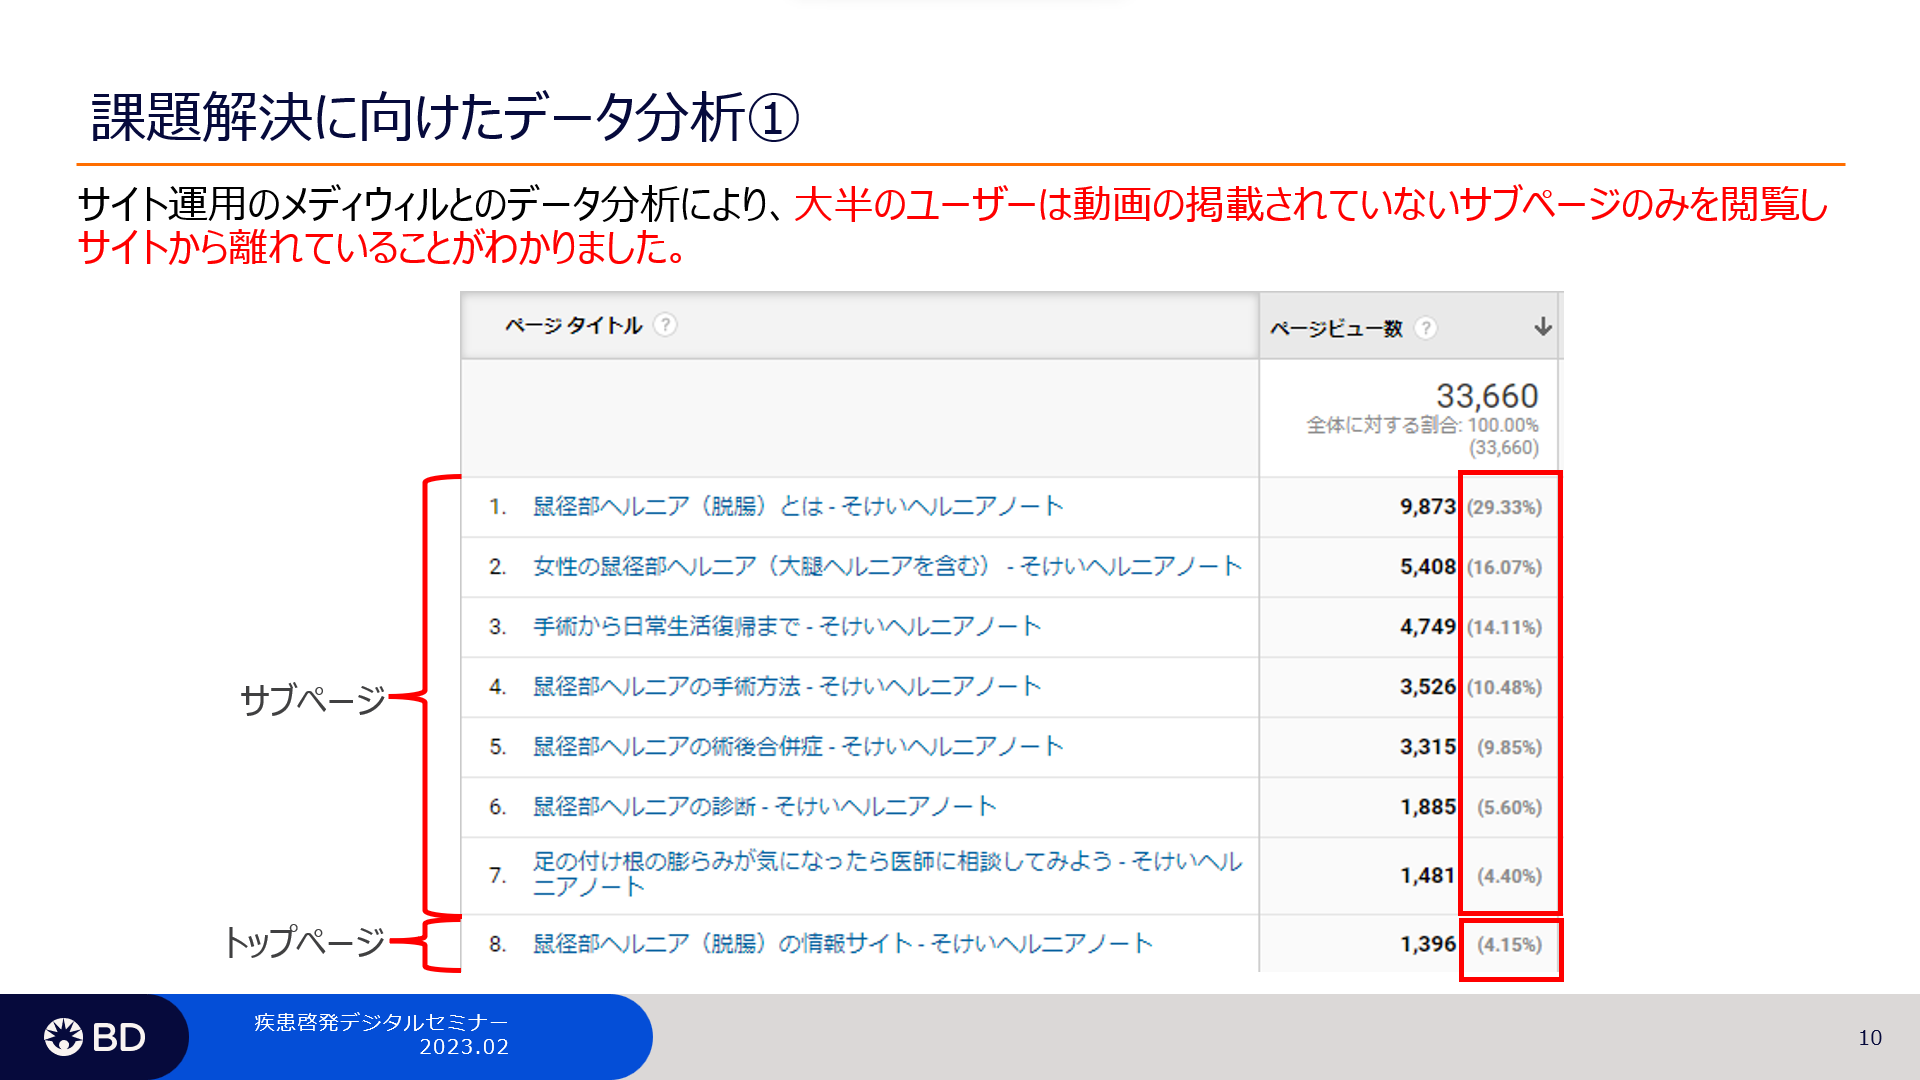
Task: Click the ページビュー数 column header label
Action: click(1336, 328)
